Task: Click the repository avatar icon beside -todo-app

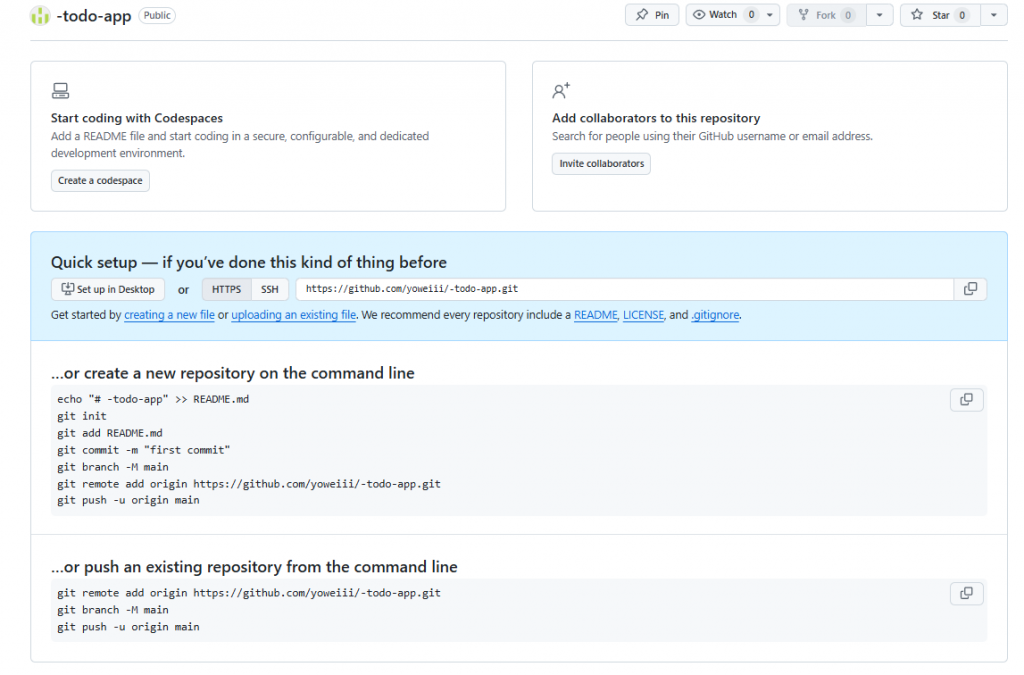Action: 40,16
